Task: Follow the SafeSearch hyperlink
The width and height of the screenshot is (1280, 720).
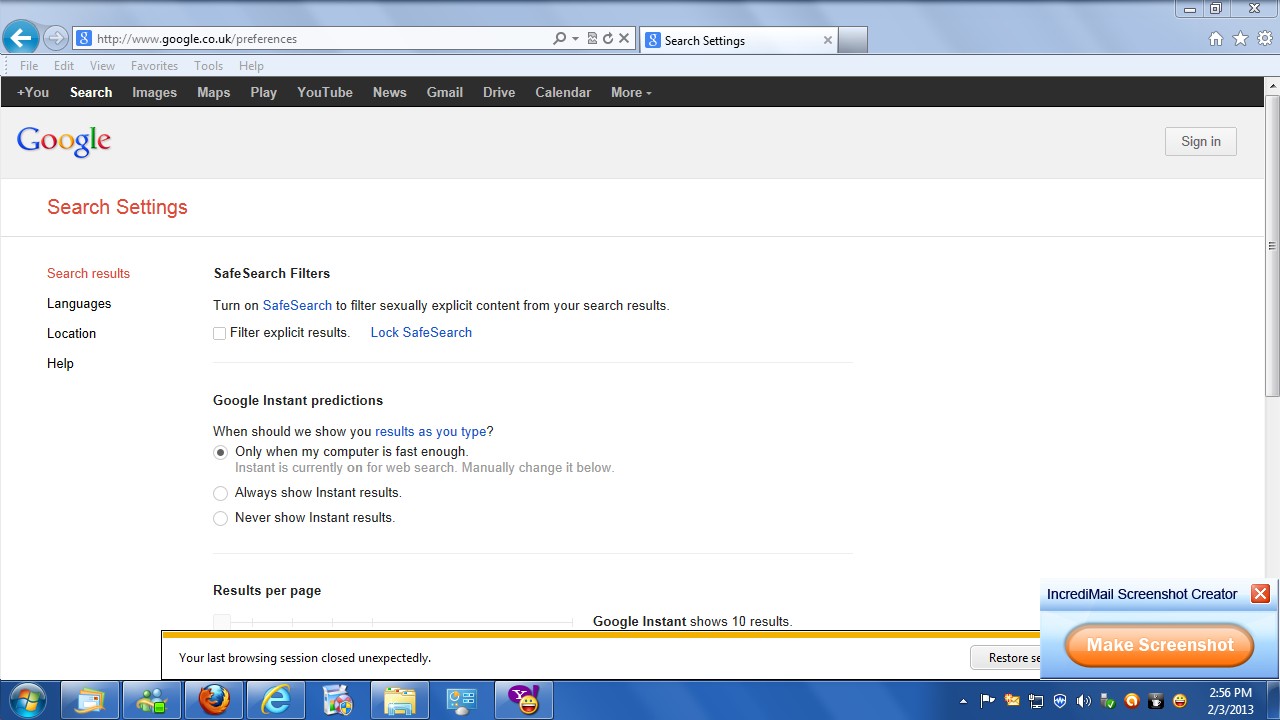Action: click(297, 305)
